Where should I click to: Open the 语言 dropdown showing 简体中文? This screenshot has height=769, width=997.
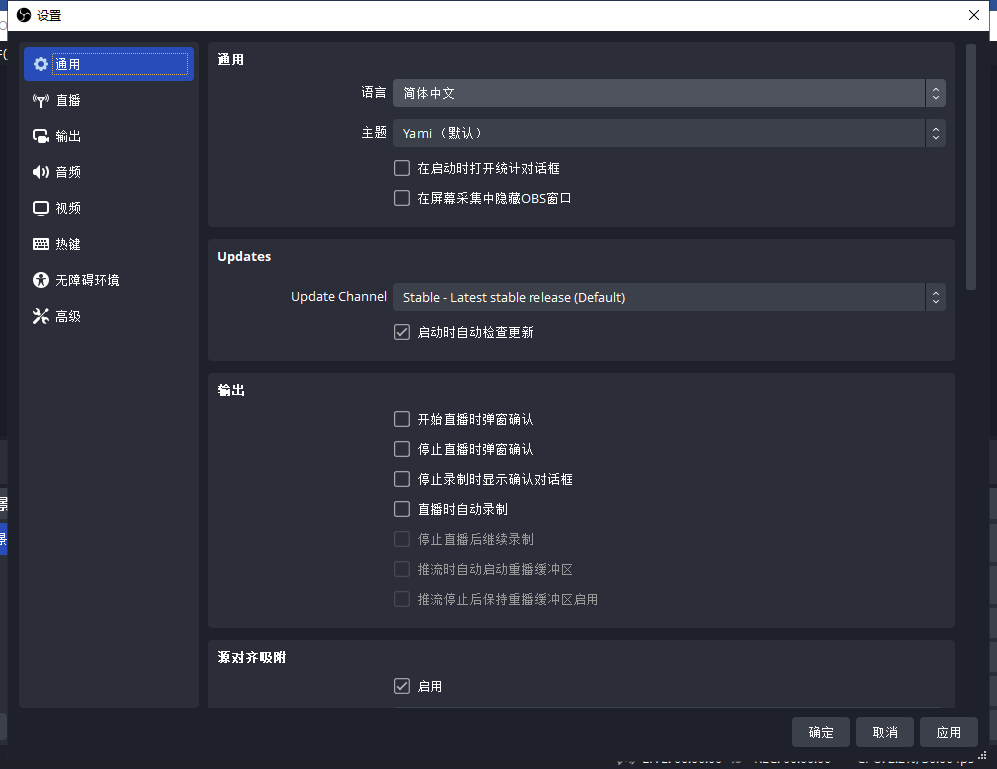click(x=668, y=93)
